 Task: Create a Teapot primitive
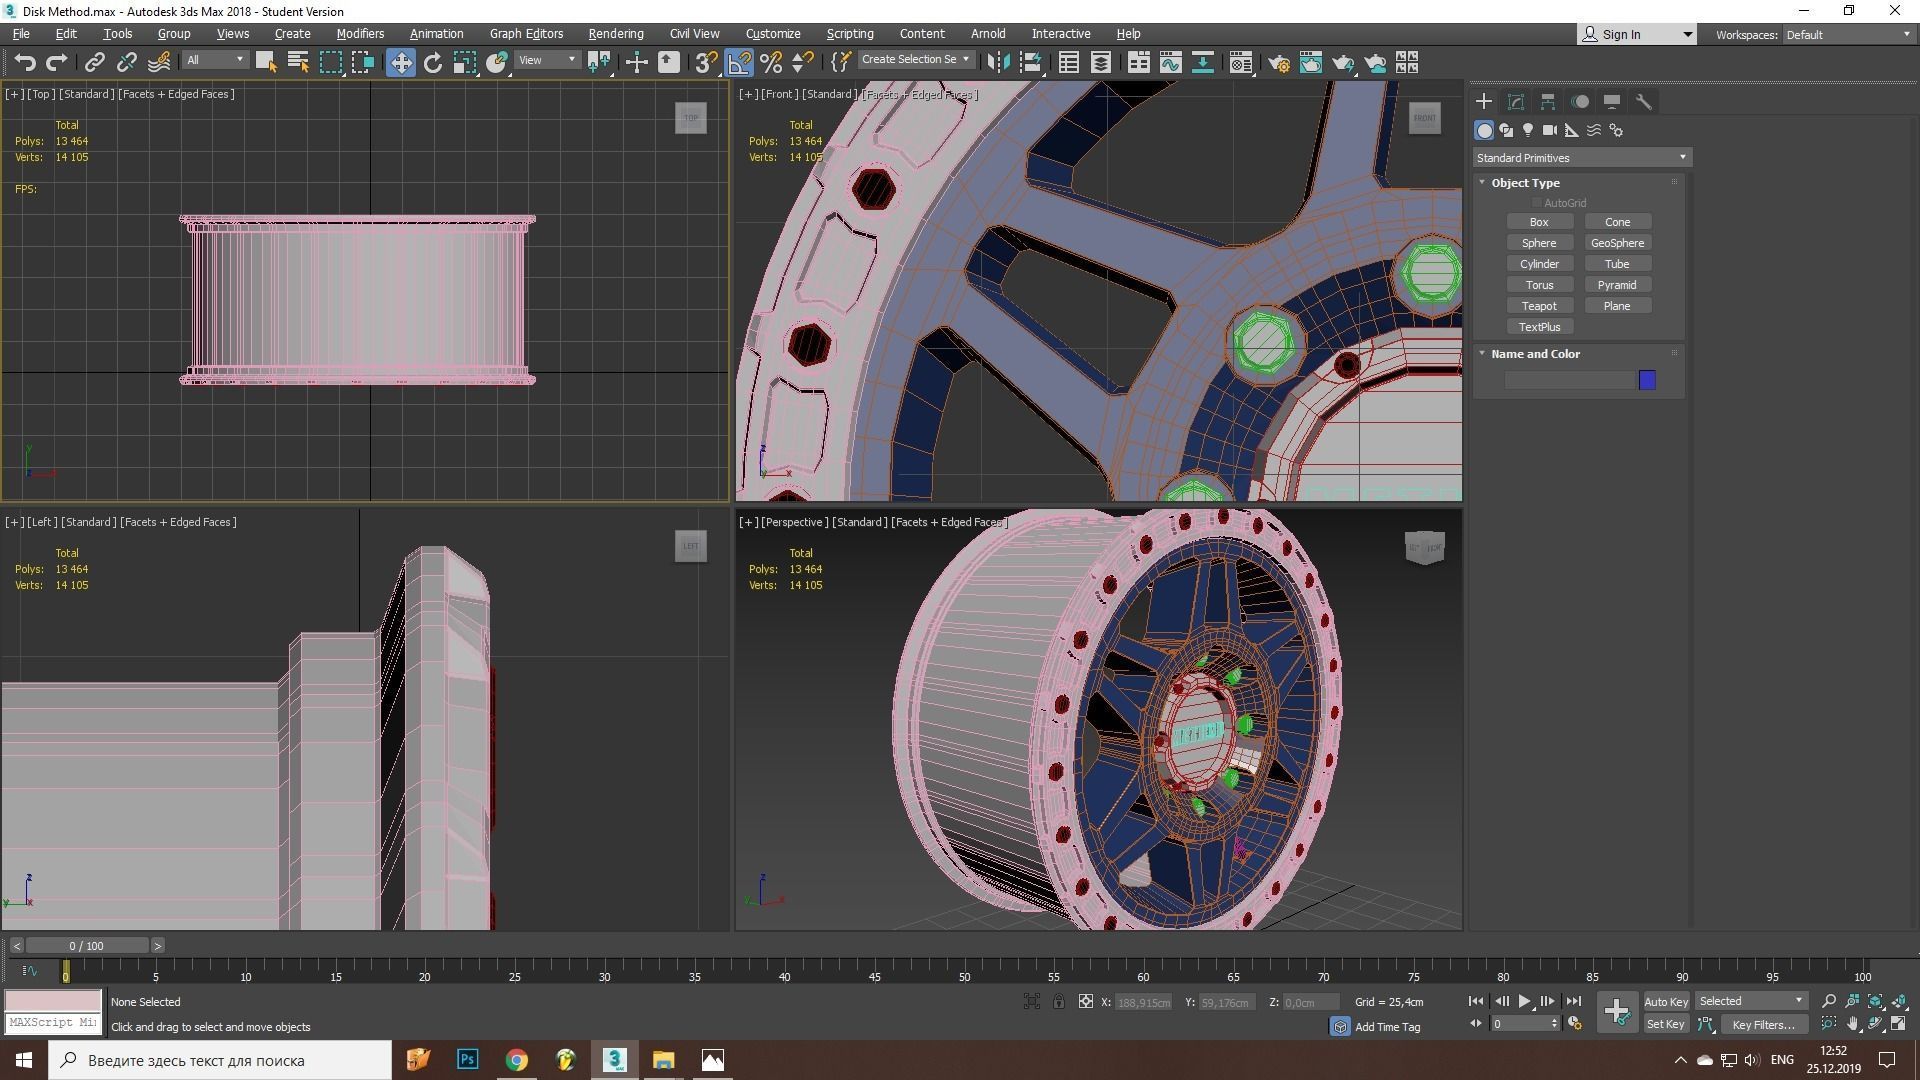coord(1540,305)
